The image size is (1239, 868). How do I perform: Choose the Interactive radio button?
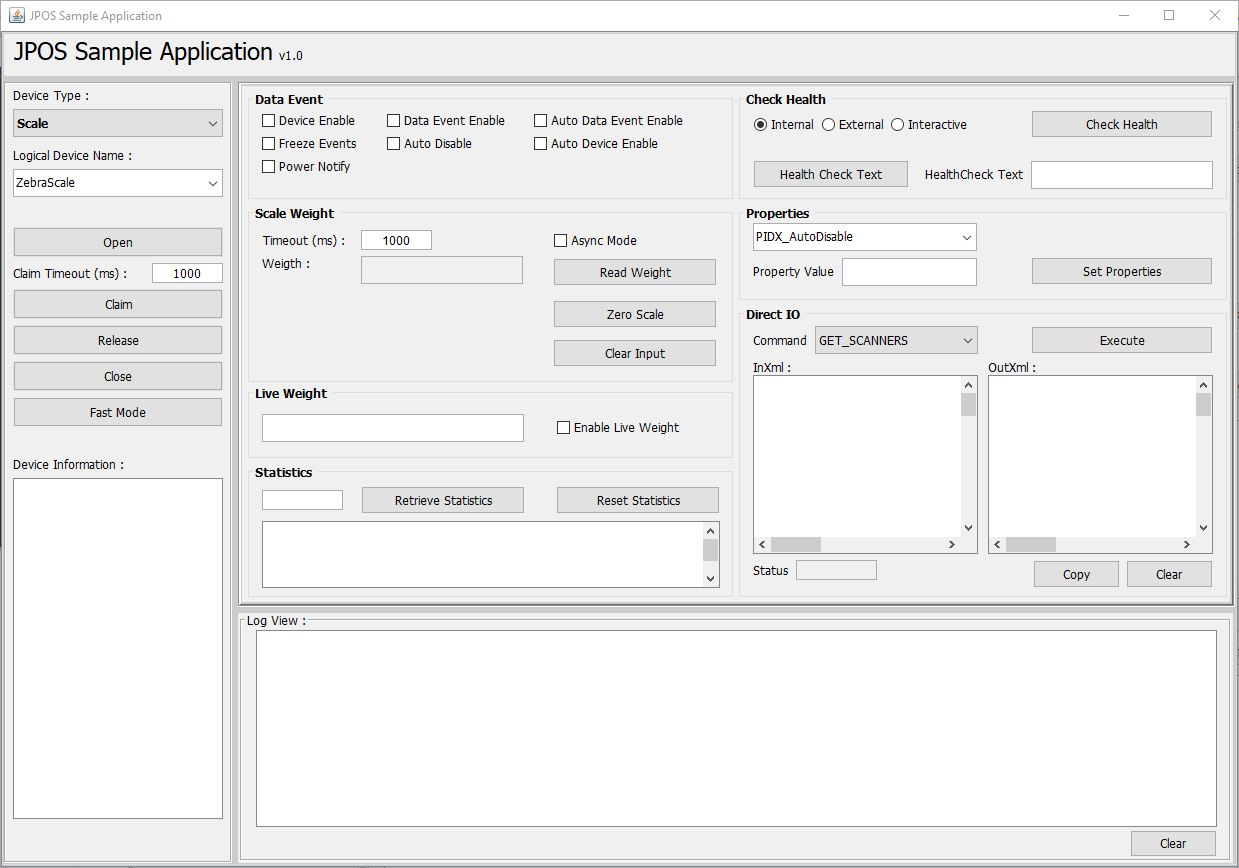tap(897, 125)
